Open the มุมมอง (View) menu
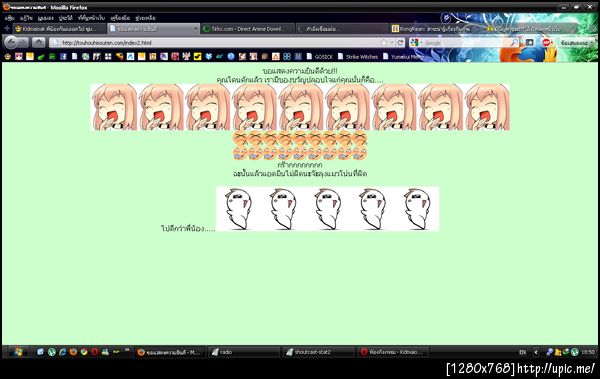600x379 pixels. click(46, 18)
